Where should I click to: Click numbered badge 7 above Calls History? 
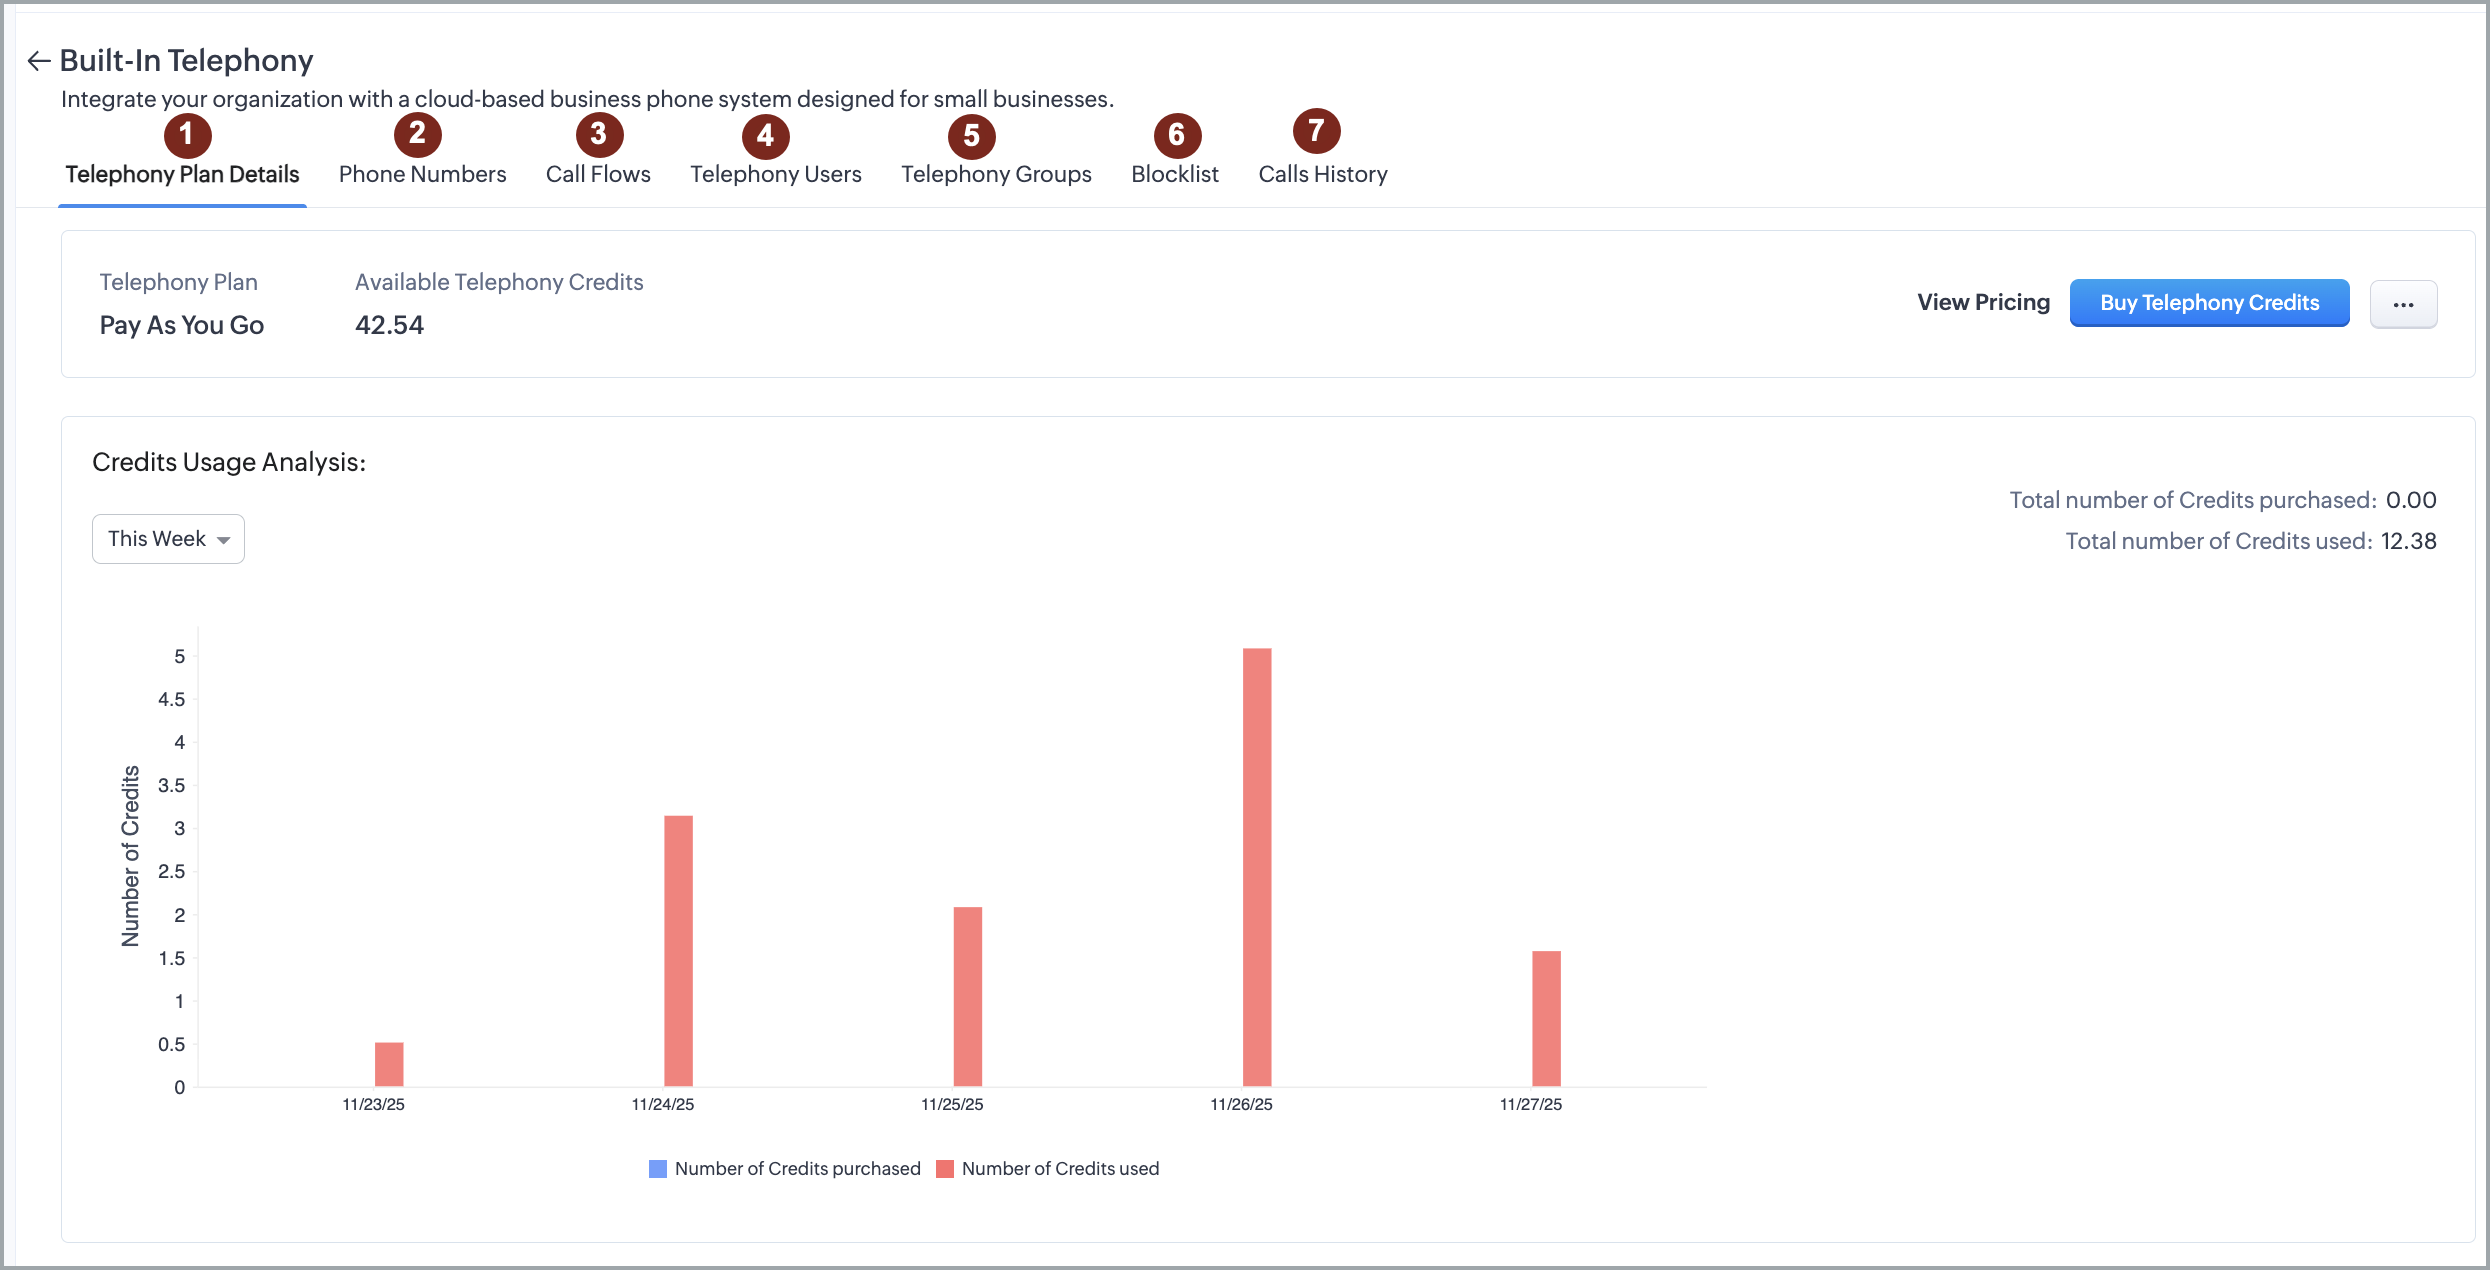1316,131
